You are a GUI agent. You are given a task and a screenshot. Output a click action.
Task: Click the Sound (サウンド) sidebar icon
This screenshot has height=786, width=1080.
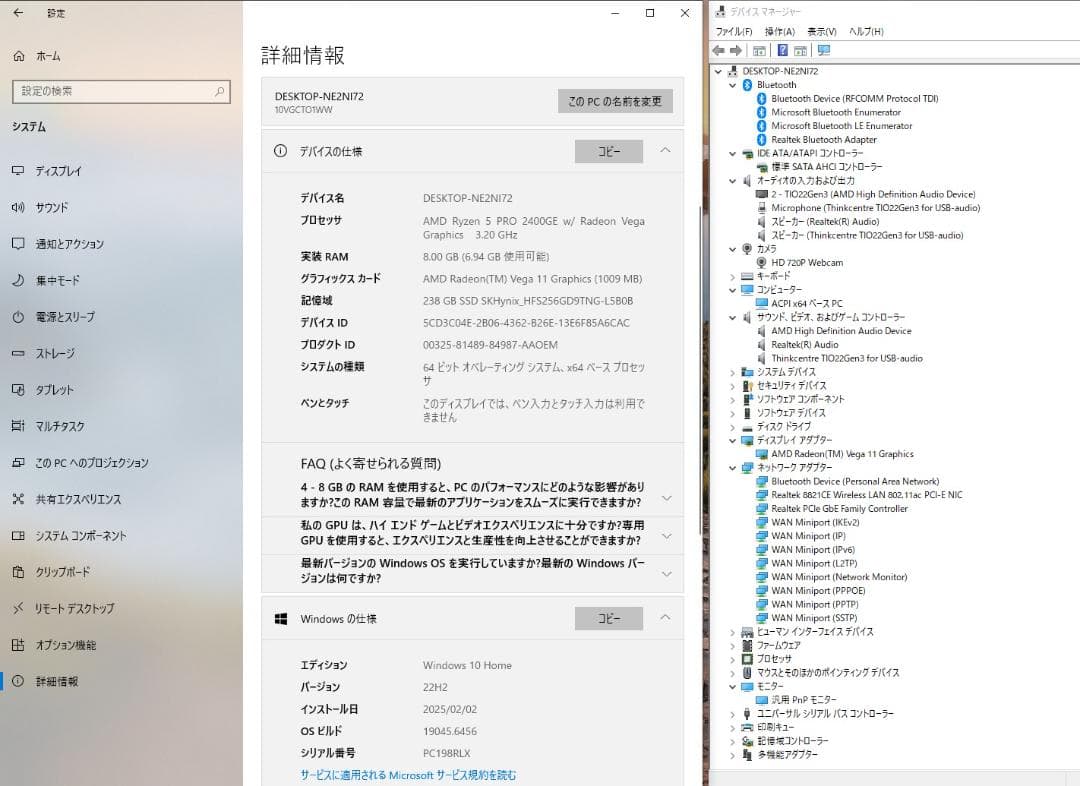click(x=18, y=207)
